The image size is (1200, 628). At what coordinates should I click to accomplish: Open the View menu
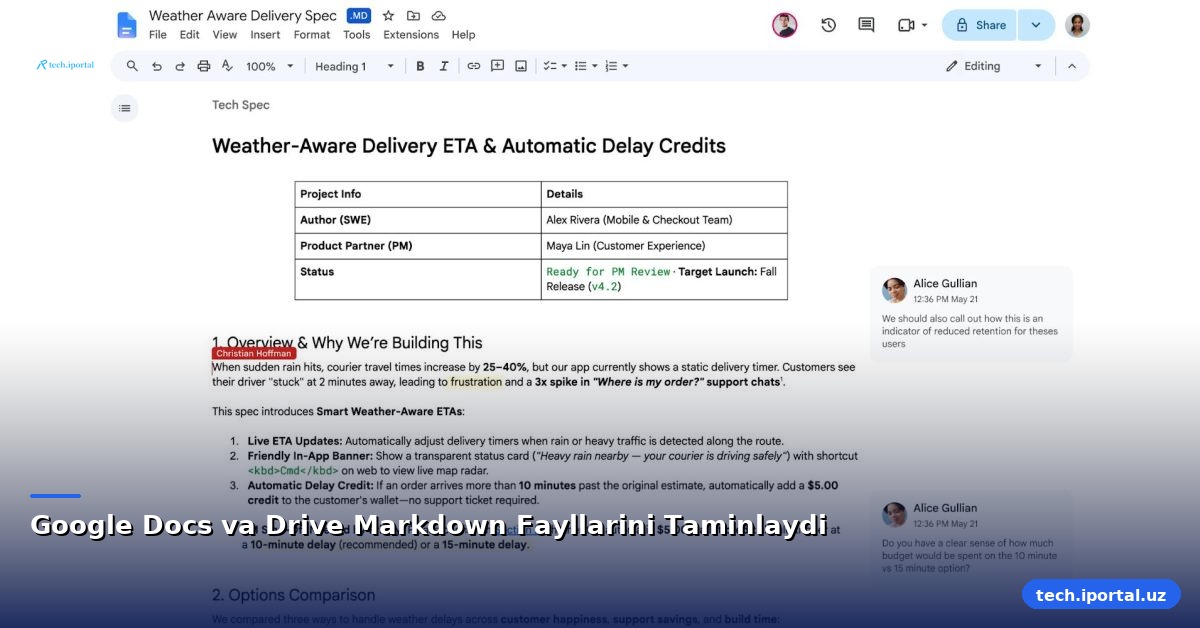(225, 34)
